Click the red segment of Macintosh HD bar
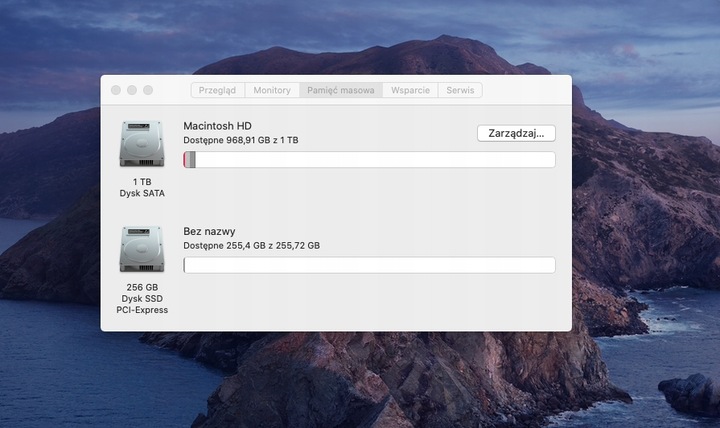This screenshot has height=428, width=720. coord(185,160)
